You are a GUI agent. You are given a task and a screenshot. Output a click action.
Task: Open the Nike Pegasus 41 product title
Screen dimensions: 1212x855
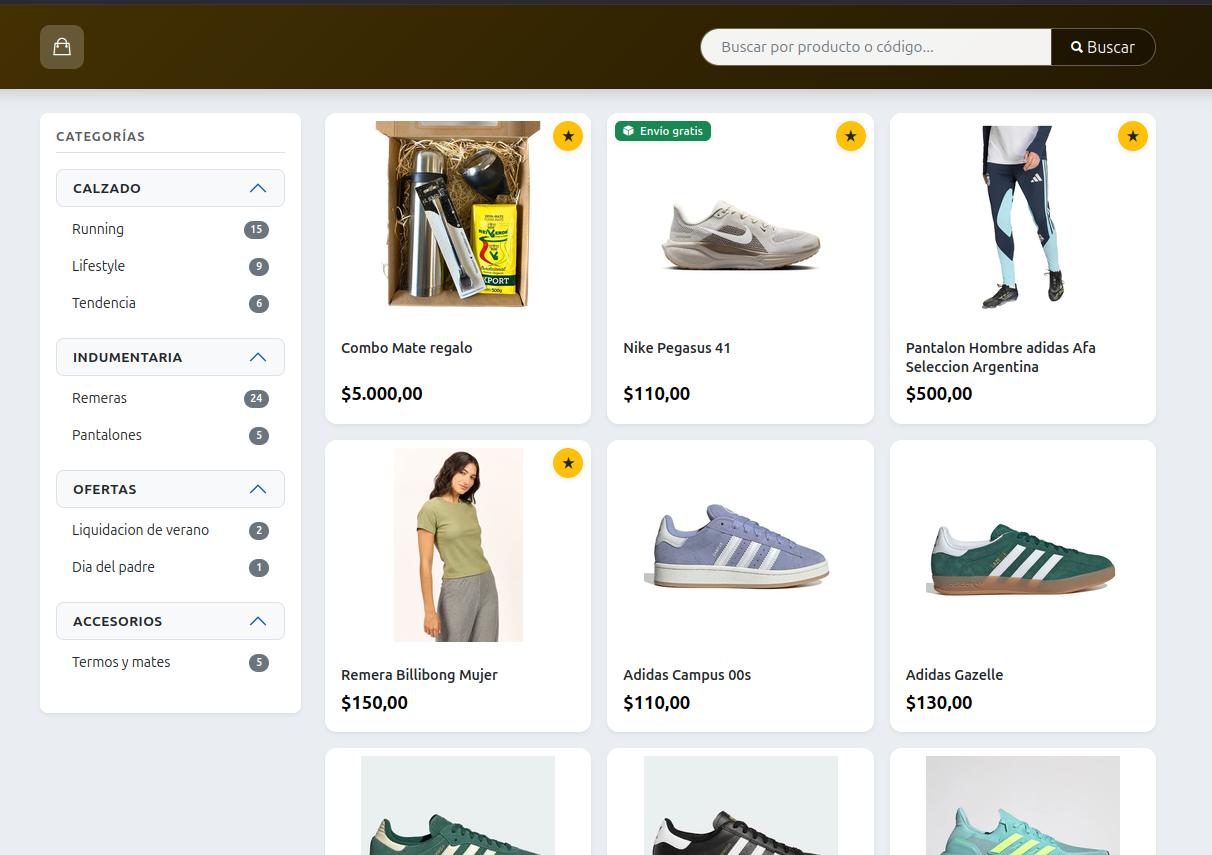pos(677,348)
